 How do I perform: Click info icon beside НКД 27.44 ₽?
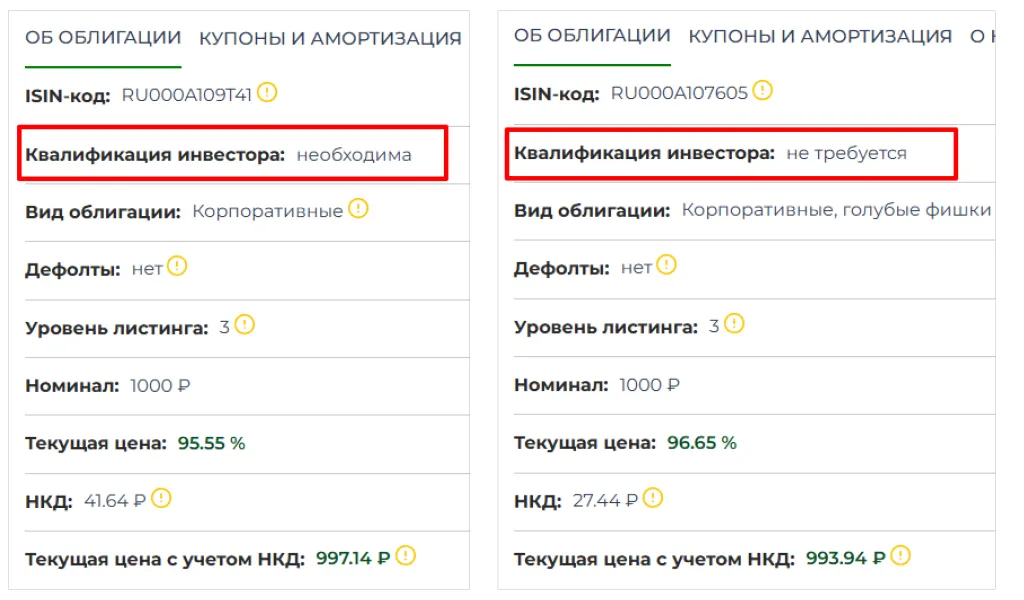click(x=652, y=497)
